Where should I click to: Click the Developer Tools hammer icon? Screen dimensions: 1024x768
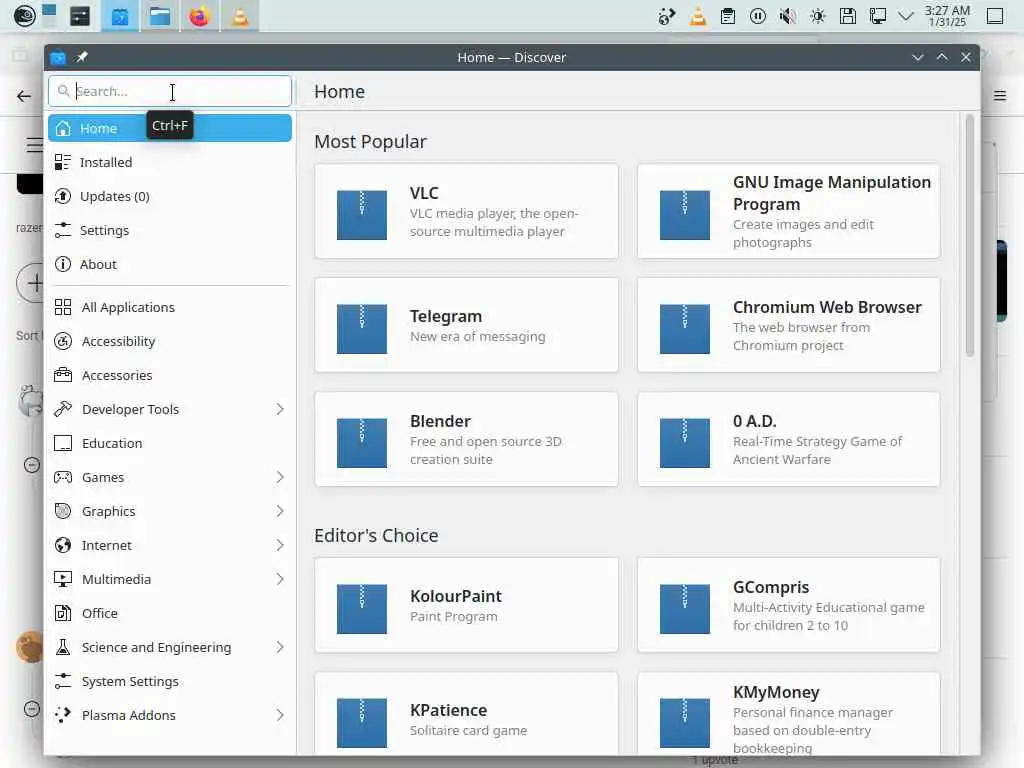pos(63,409)
